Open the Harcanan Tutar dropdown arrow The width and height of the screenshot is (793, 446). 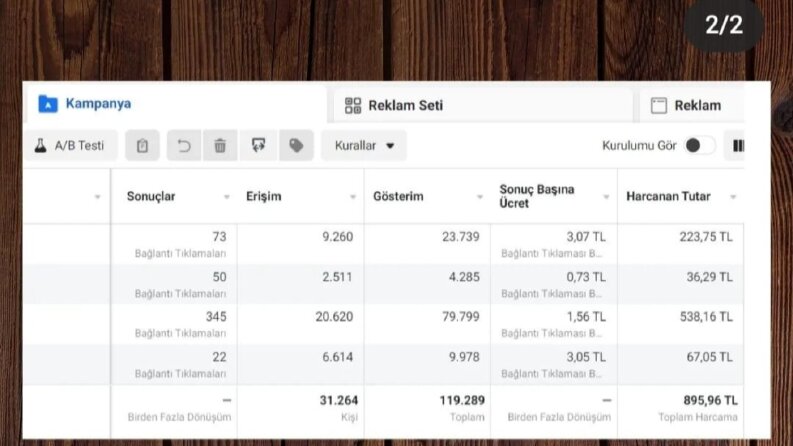tap(733, 197)
